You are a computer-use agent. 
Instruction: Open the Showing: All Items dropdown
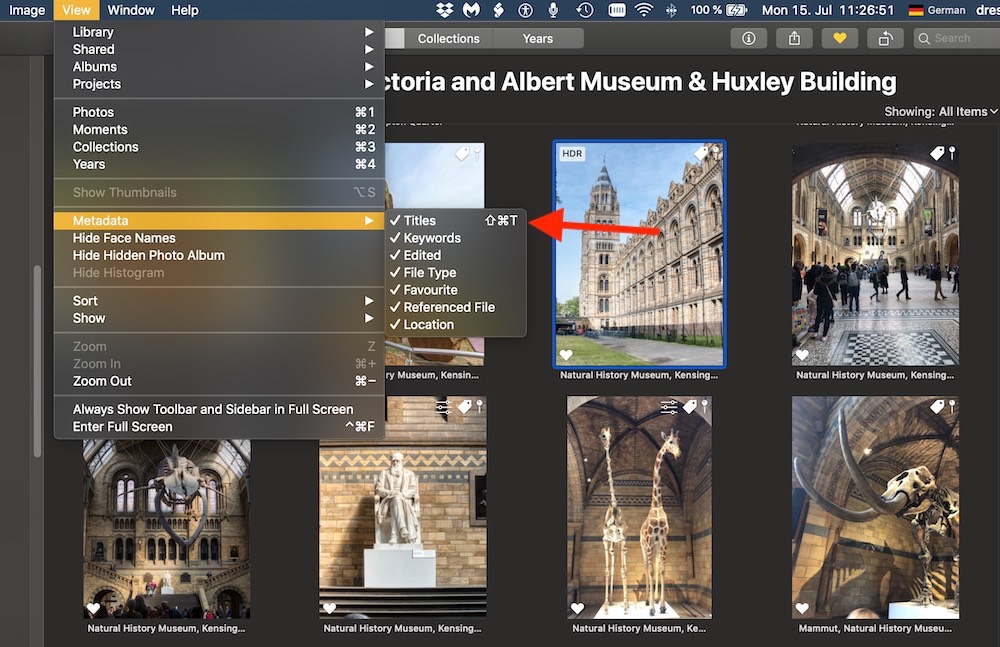(x=940, y=112)
